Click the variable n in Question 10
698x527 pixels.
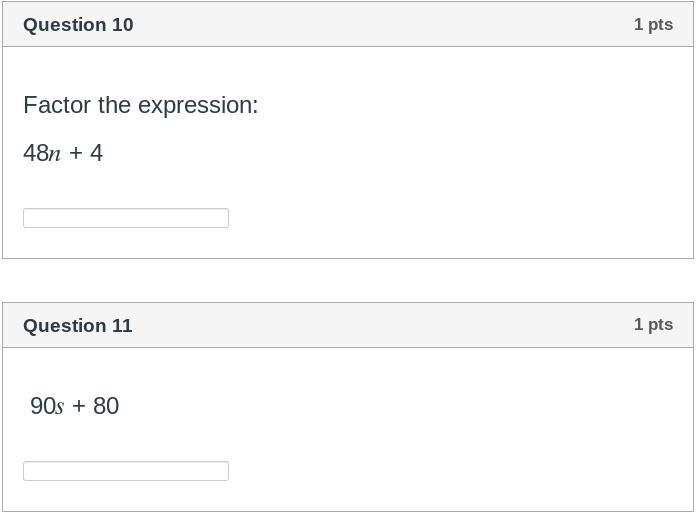[55, 154]
